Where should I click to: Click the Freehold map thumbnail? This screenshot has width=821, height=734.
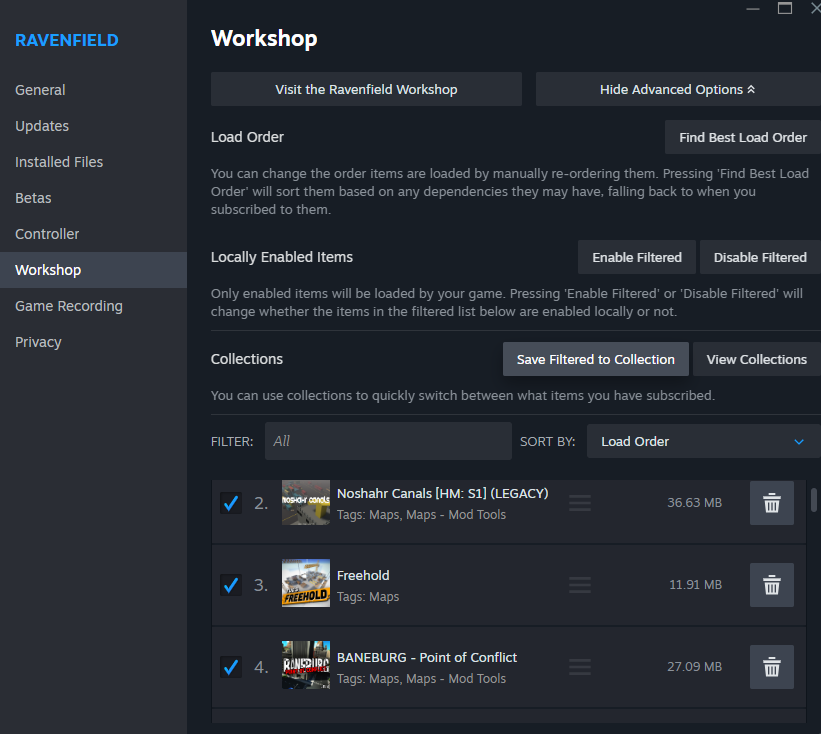pos(306,583)
